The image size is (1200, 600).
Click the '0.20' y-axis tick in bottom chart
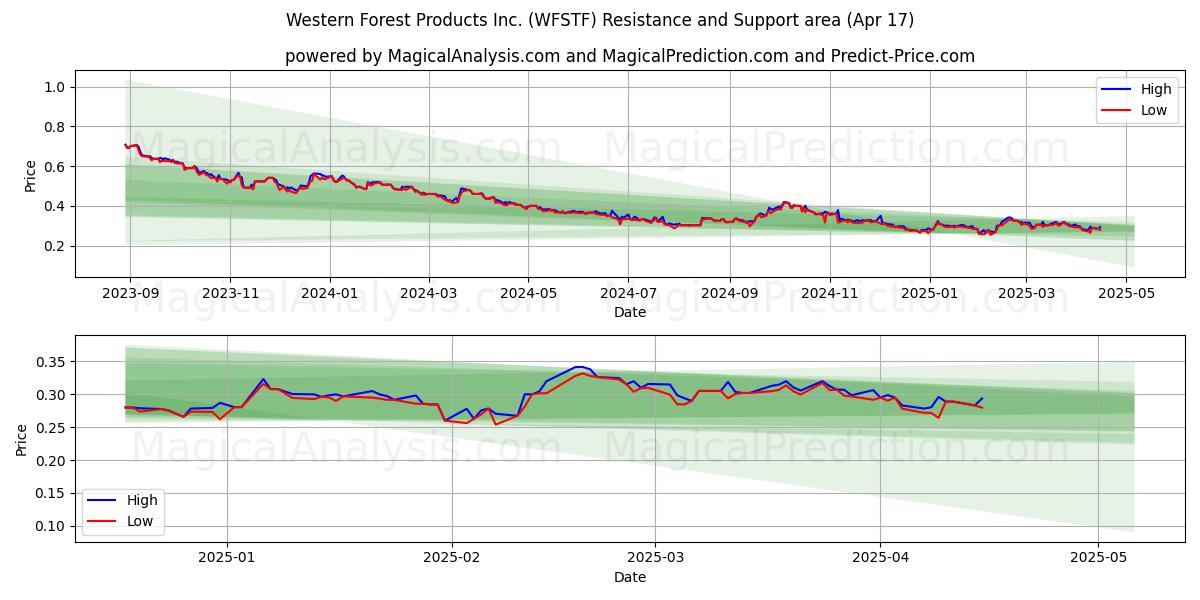[52, 461]
